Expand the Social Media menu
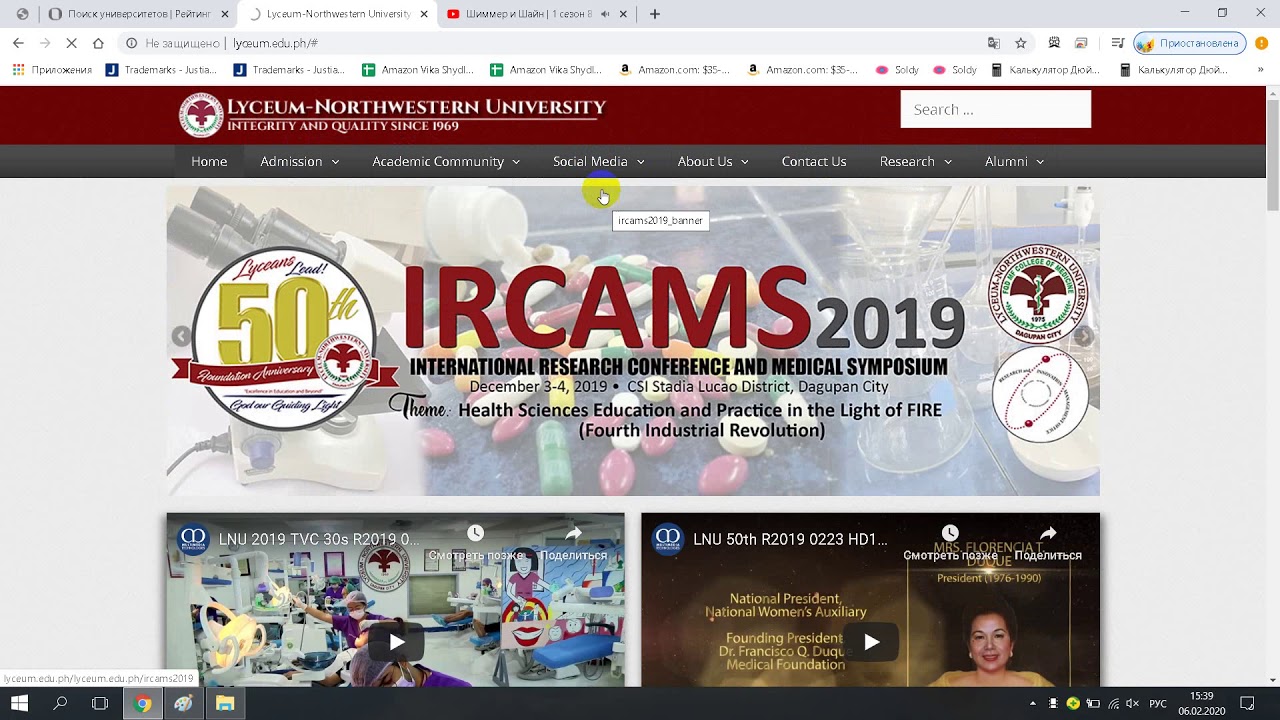1280x720 pixels. coord(599,161)
